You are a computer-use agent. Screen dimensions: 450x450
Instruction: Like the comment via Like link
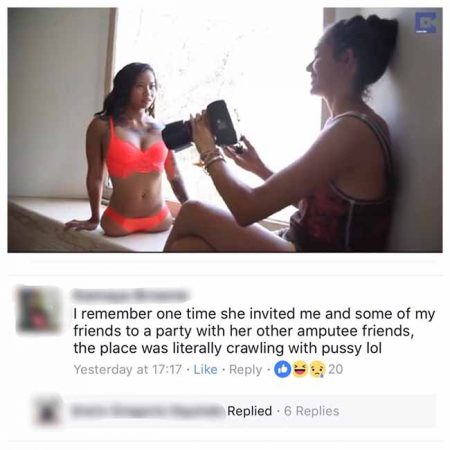(x=205, y=370)
